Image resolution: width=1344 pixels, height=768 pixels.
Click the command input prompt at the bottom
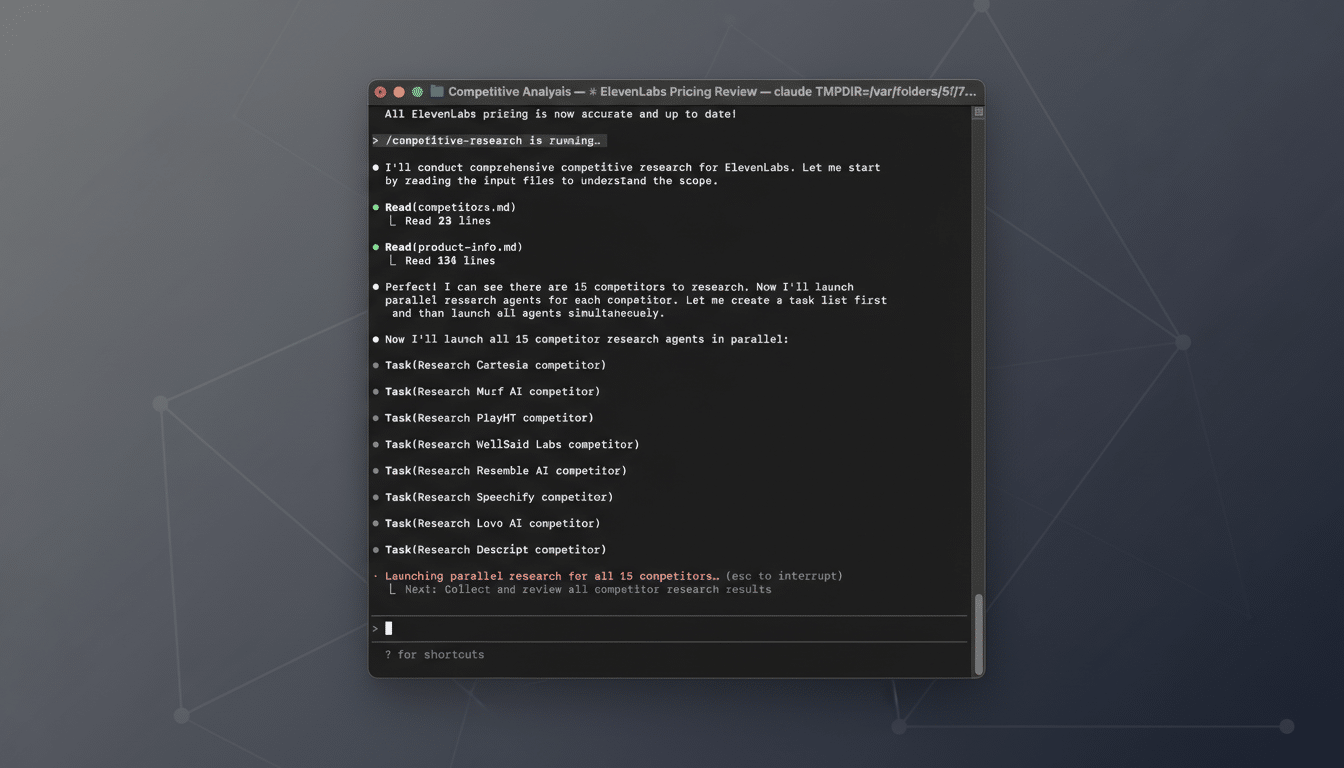click(x=388, y=628)
